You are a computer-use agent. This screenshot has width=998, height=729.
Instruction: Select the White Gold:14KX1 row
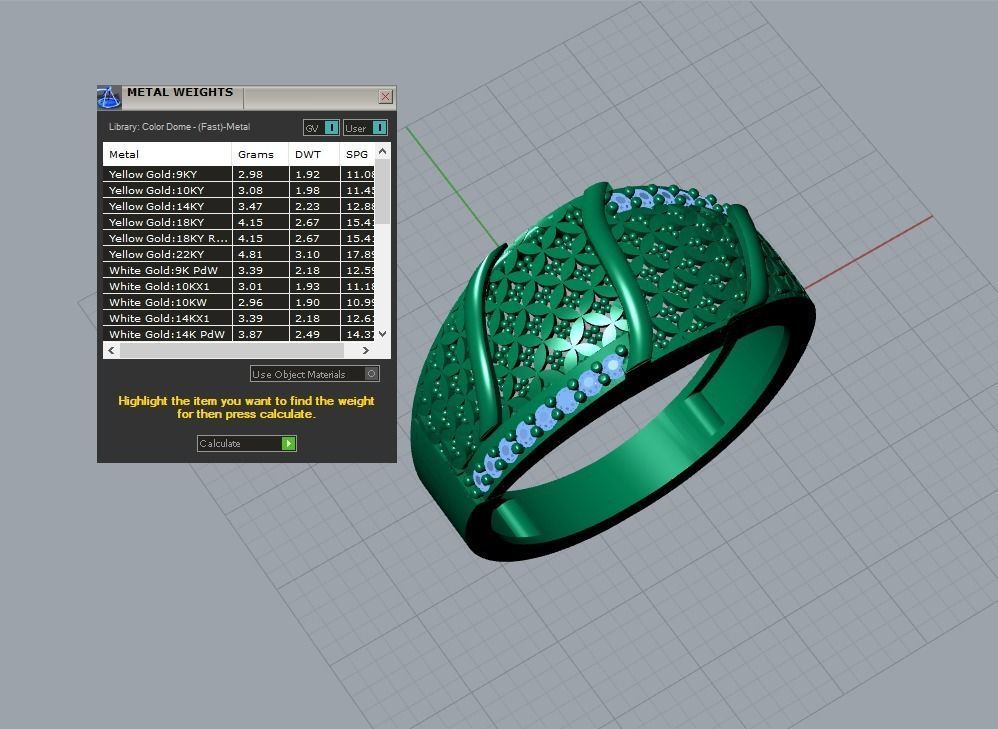point(239,318)
